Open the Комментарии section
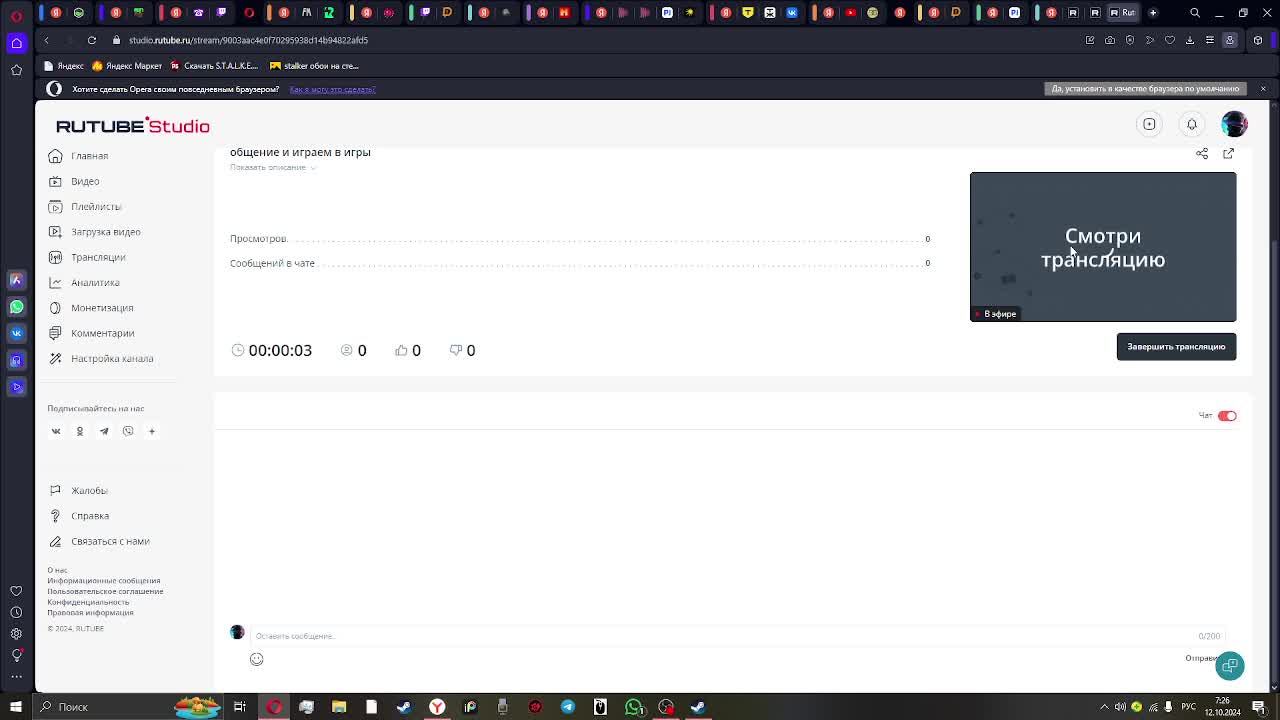 point(102,333)
